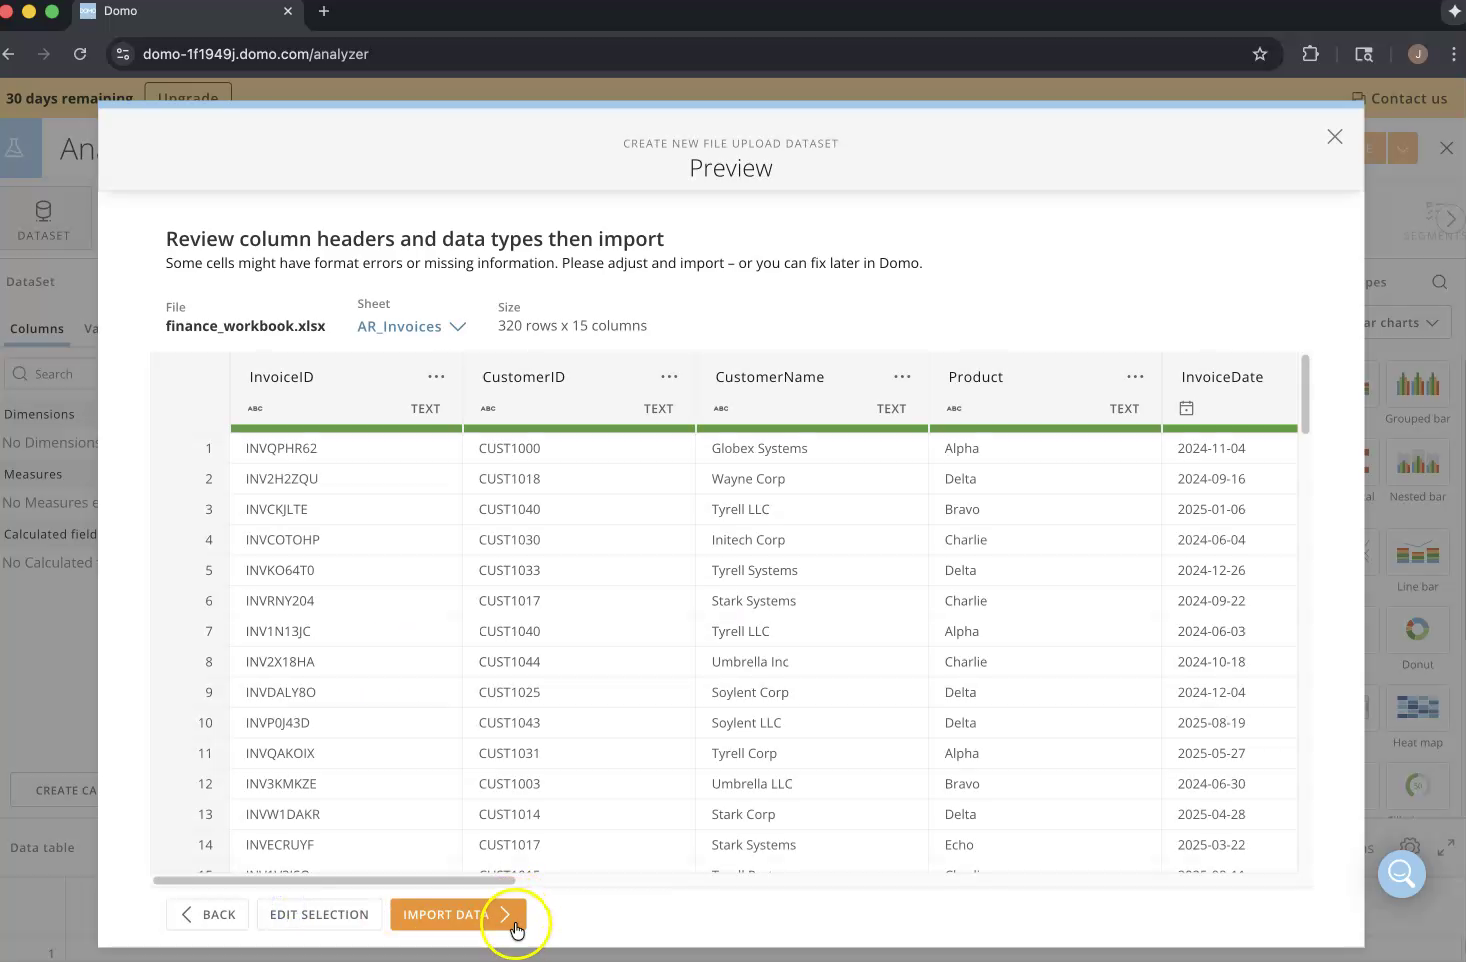
Task: Open the bar charts category dropdown
Action: [x=1407, y=323]
